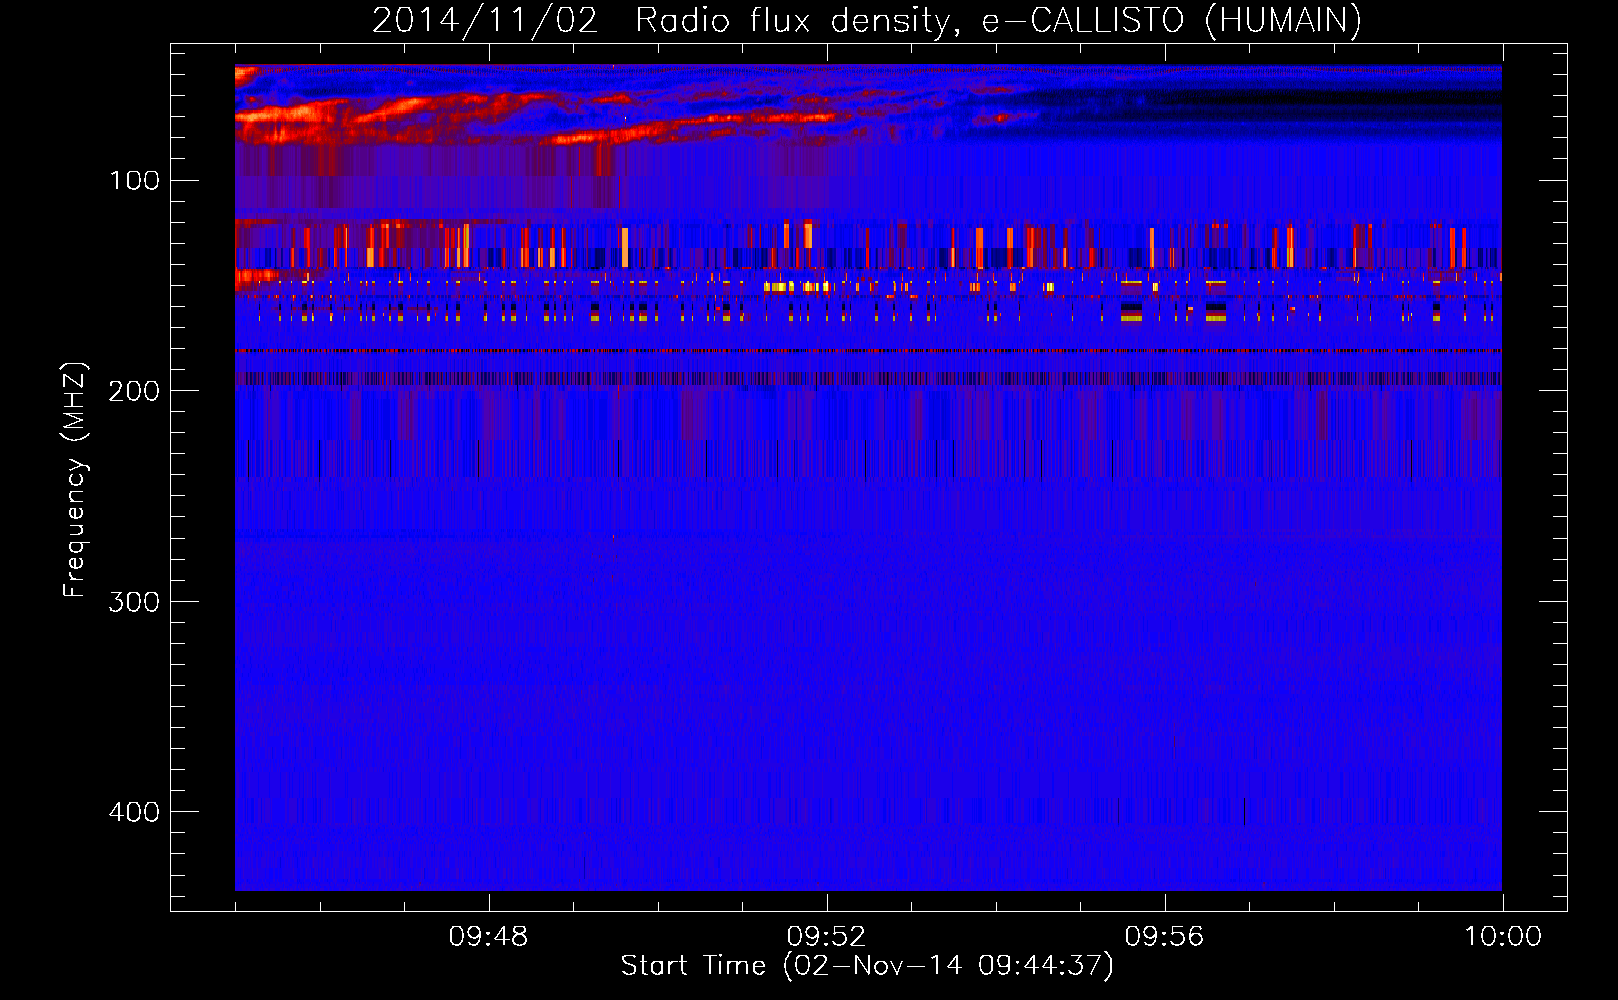Click the '09:52' time tick label

pos(827,937)
